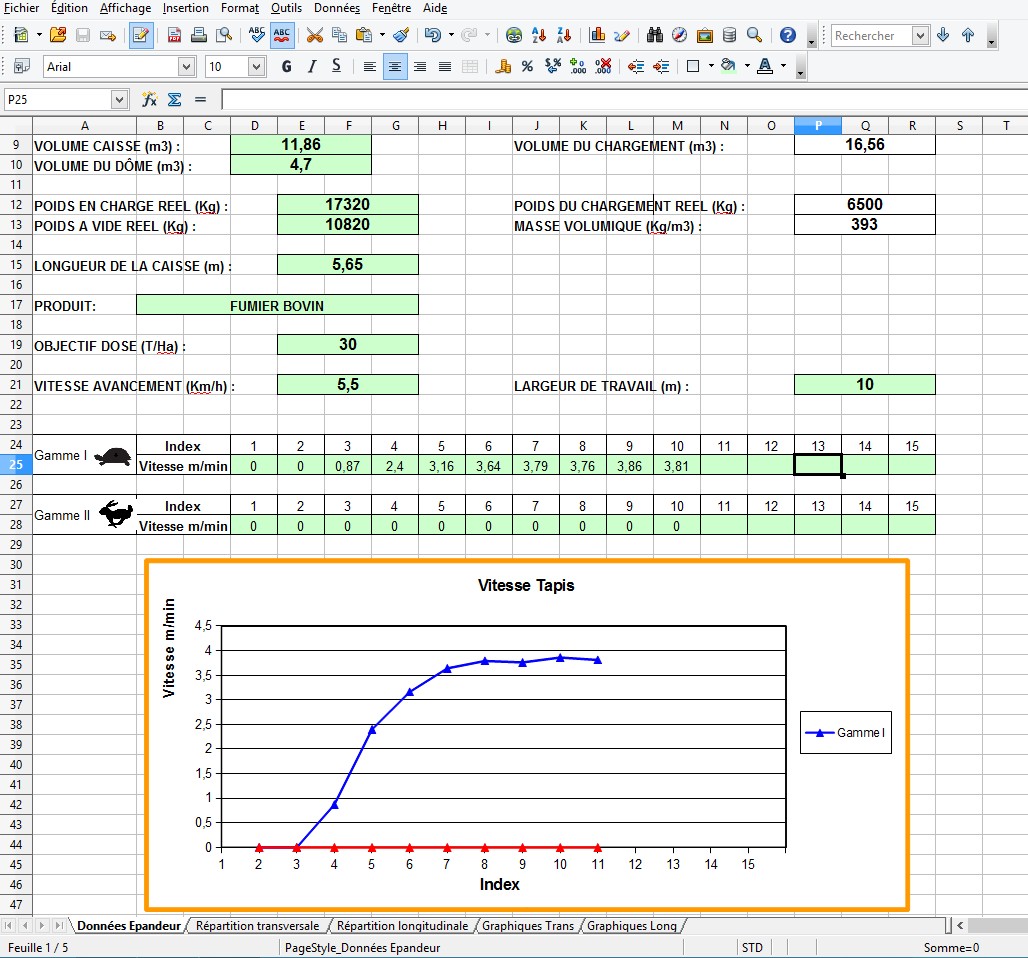This screenshot has width=1028, height=958.
Task: Toggle Edit File mode button
Action: (141, 35)
